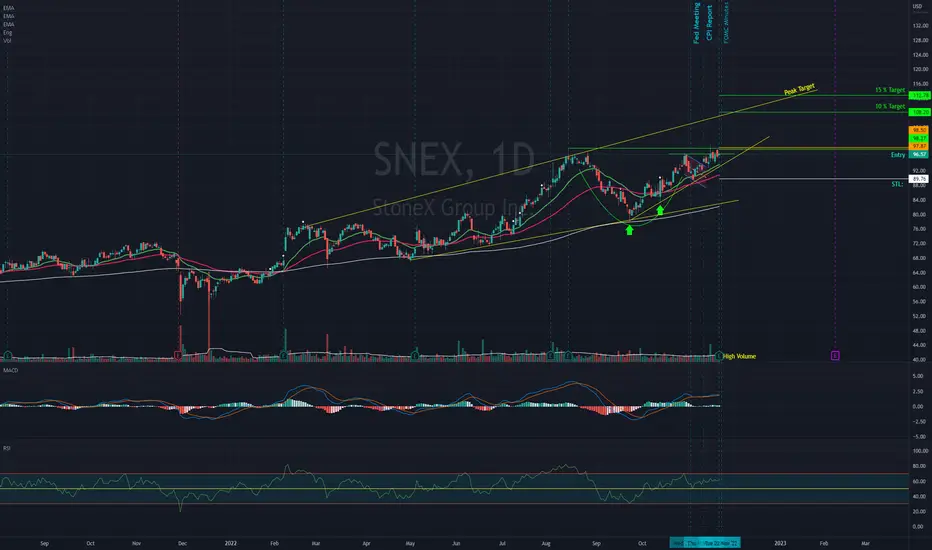Select the 'Peak Target' trendline label

coord(799,90)
